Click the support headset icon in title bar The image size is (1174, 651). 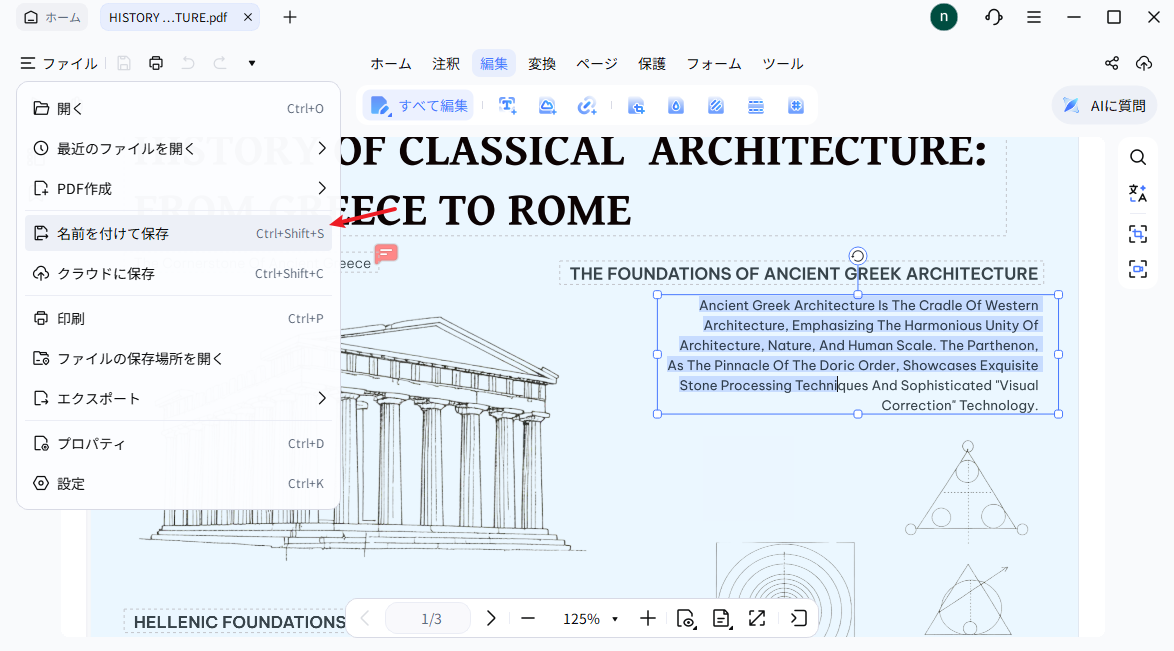(x=994, y=16)
